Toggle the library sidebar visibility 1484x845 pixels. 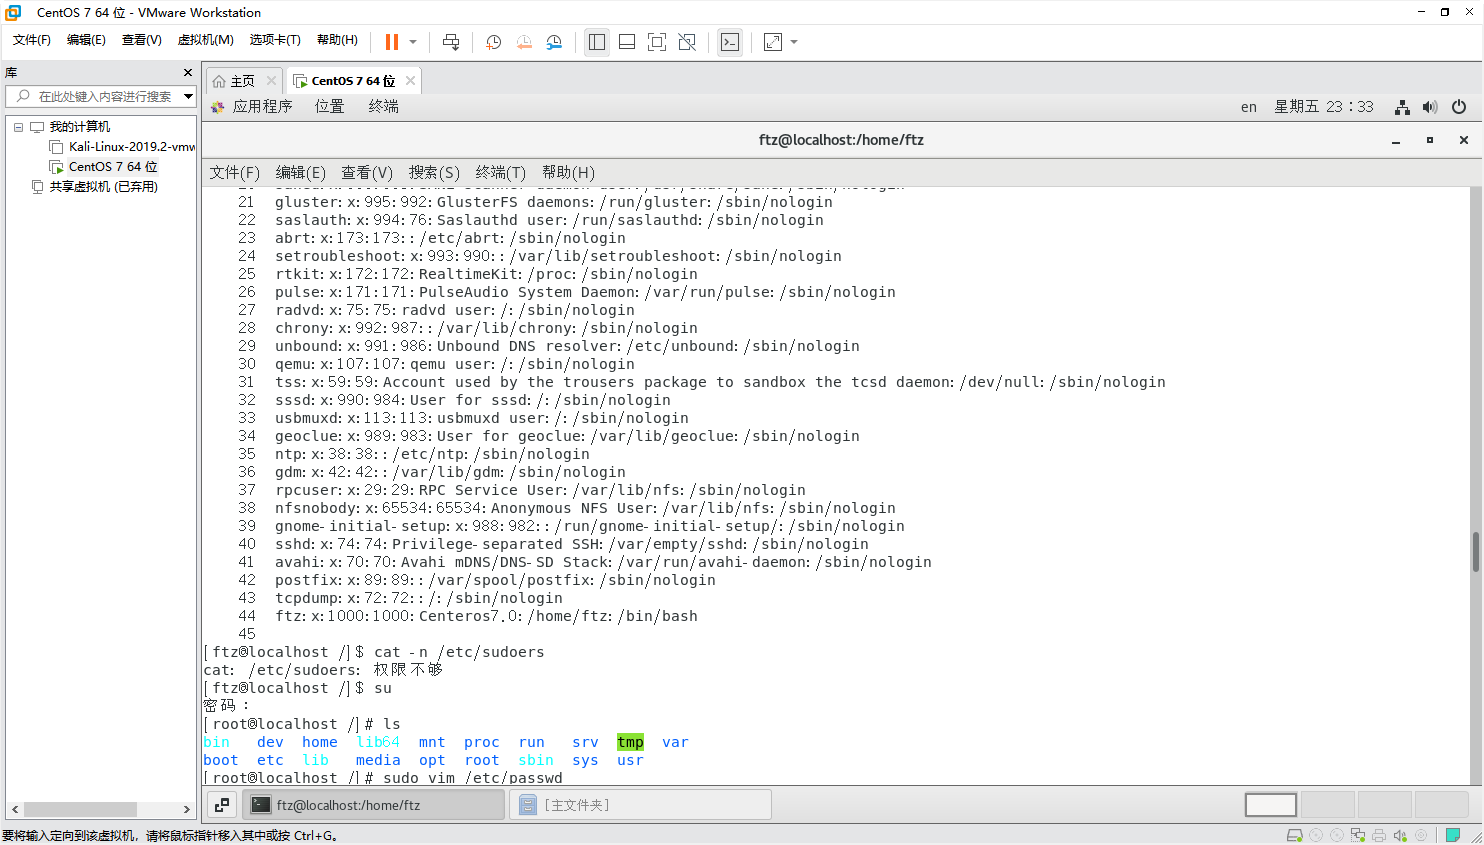pyautogui.click(x=597, y=42)
